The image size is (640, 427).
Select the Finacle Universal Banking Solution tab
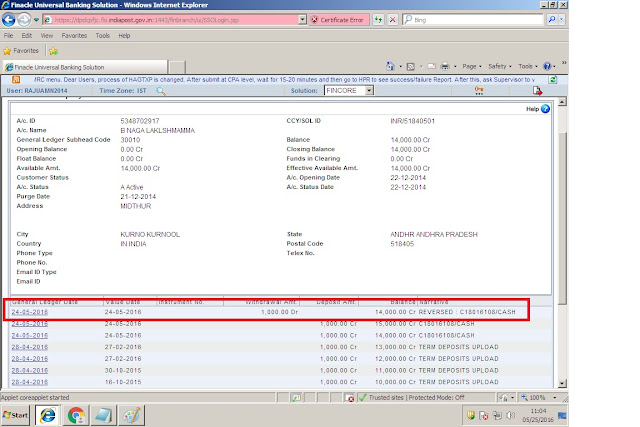(x=85, y=67)
